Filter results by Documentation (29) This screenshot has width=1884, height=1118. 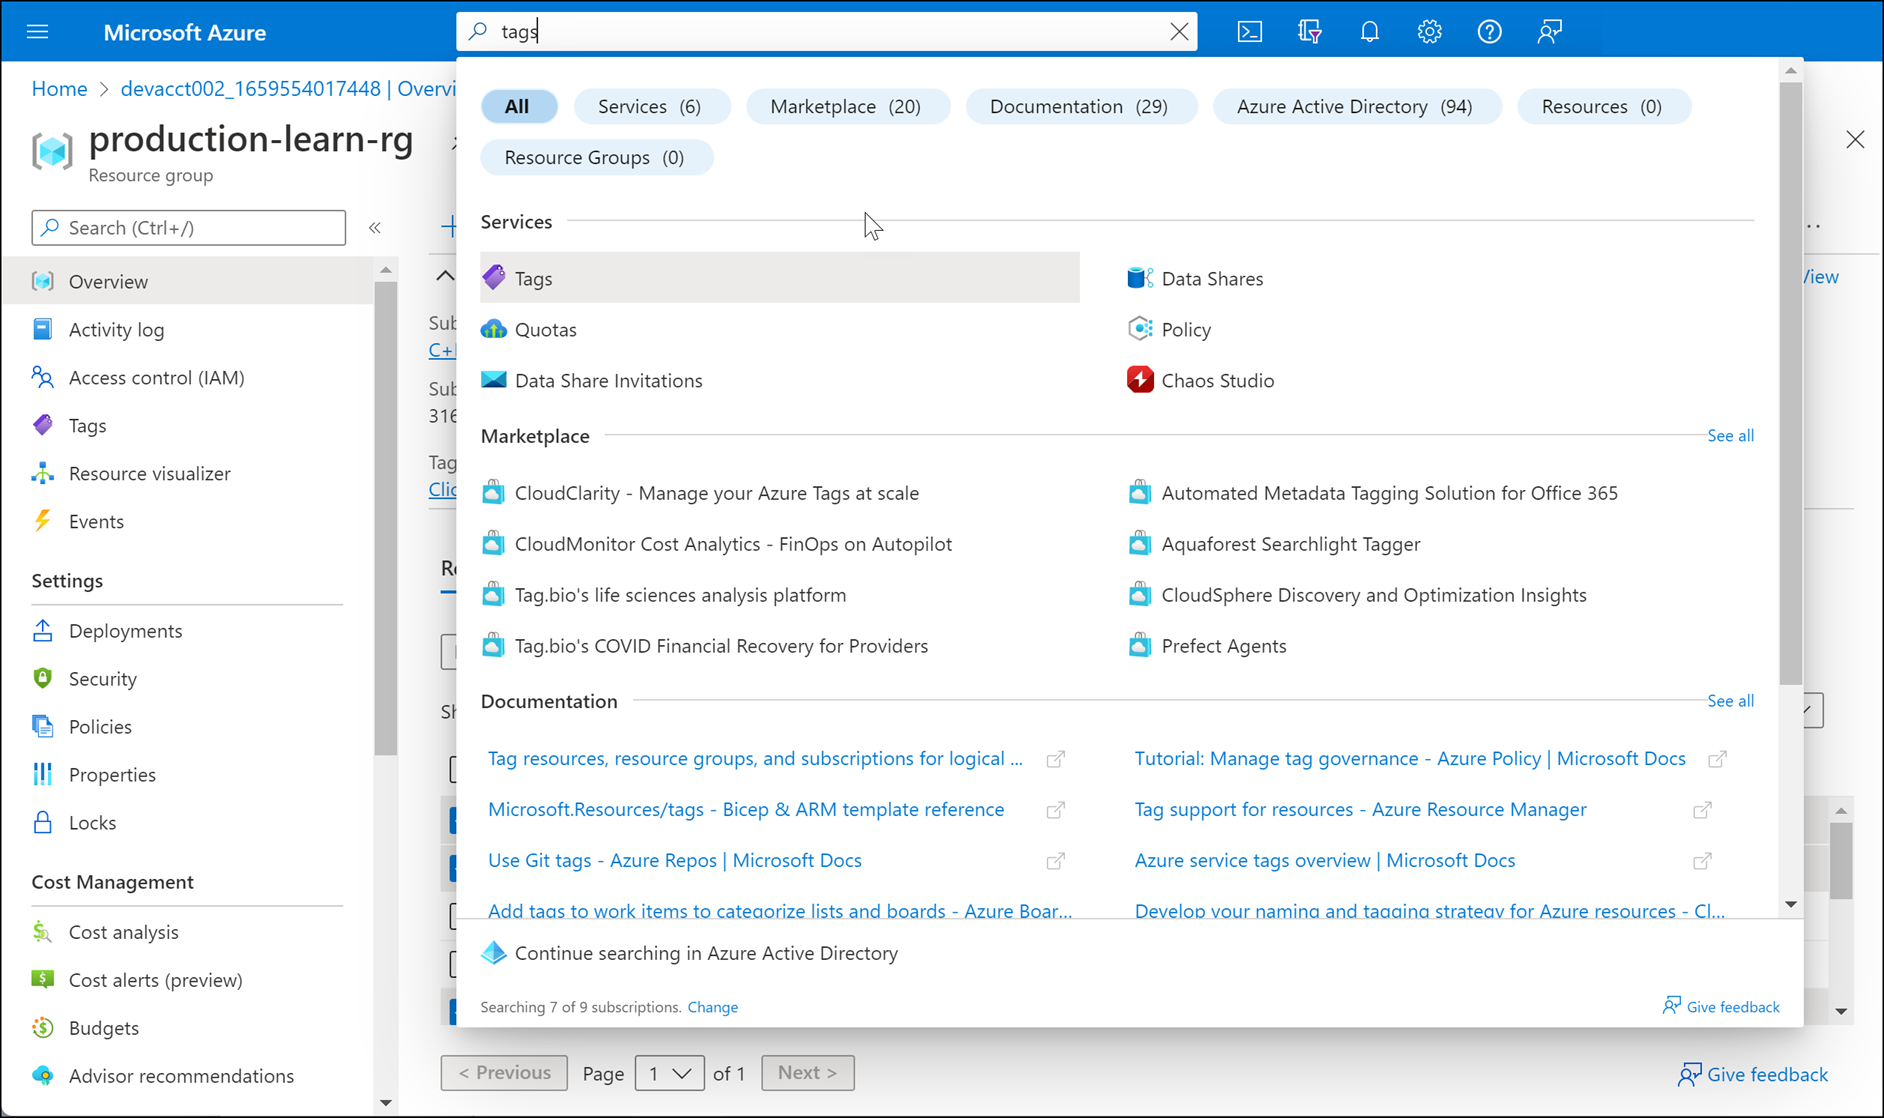coord(1079,106)
